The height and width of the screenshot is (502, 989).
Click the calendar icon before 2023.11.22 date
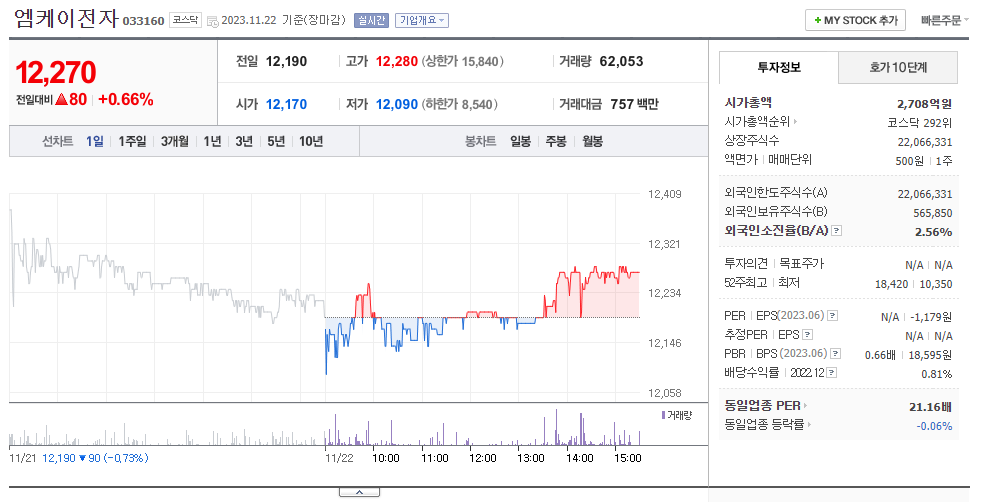213,21
